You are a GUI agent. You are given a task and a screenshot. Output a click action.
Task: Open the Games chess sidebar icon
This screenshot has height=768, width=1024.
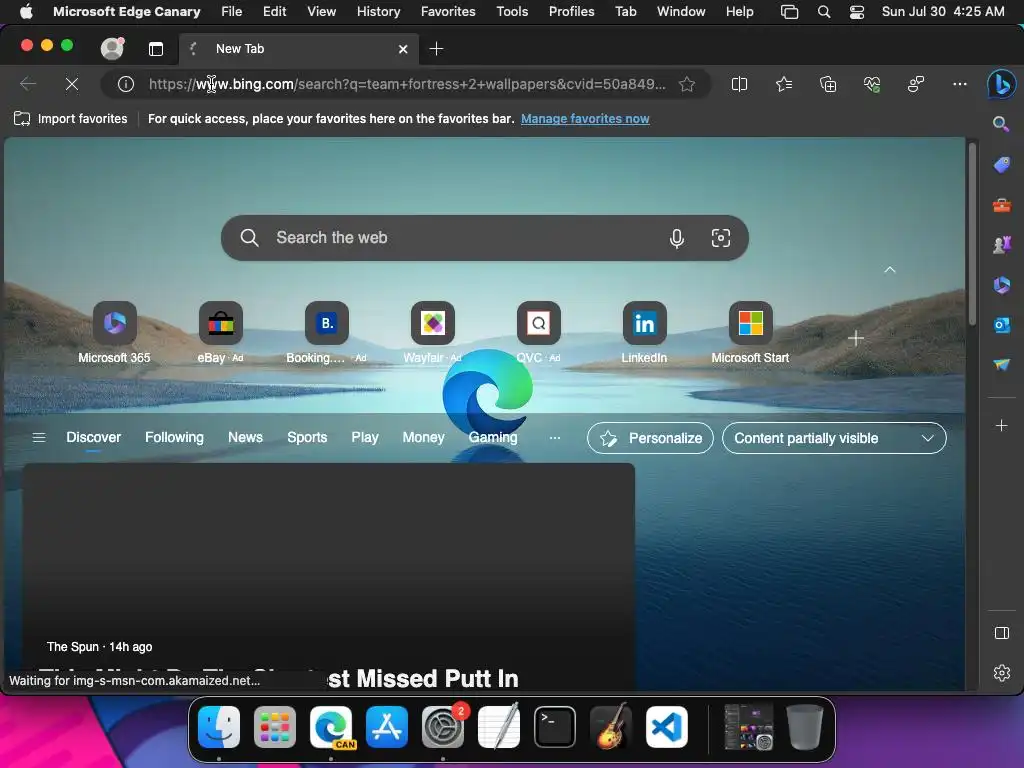(x=1001, y=245)
